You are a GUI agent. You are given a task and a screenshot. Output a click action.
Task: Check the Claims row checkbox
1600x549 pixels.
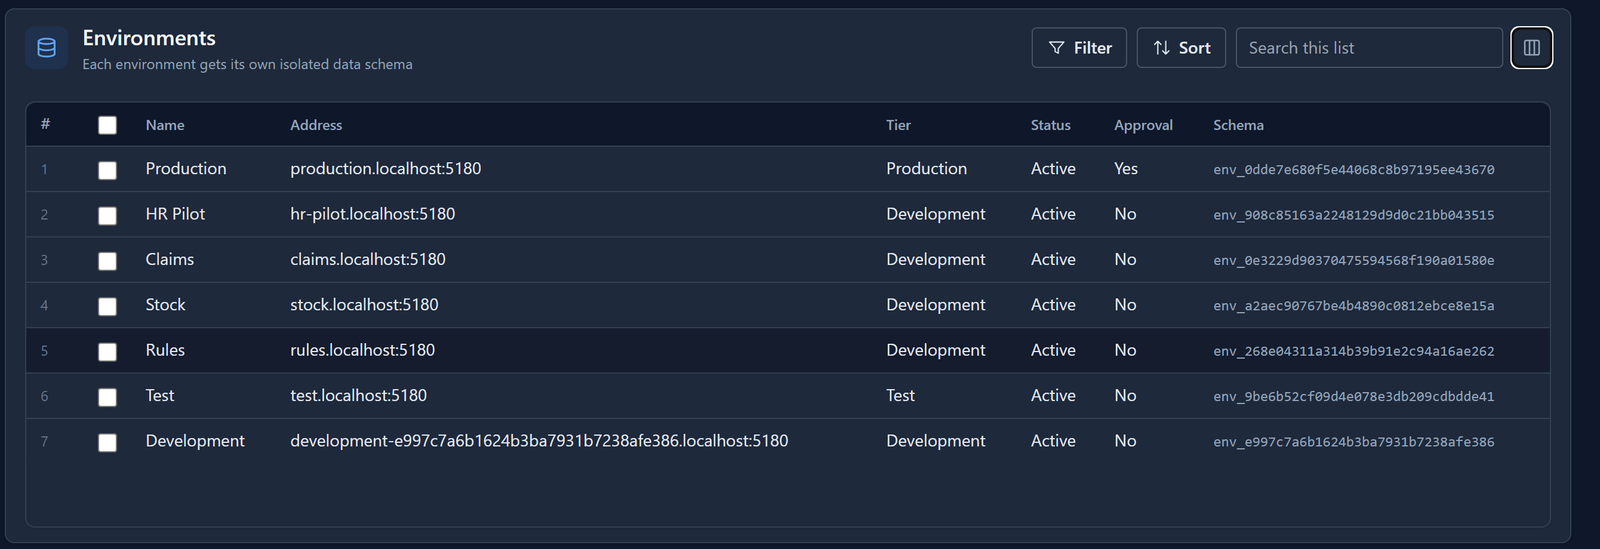[107, 261]
